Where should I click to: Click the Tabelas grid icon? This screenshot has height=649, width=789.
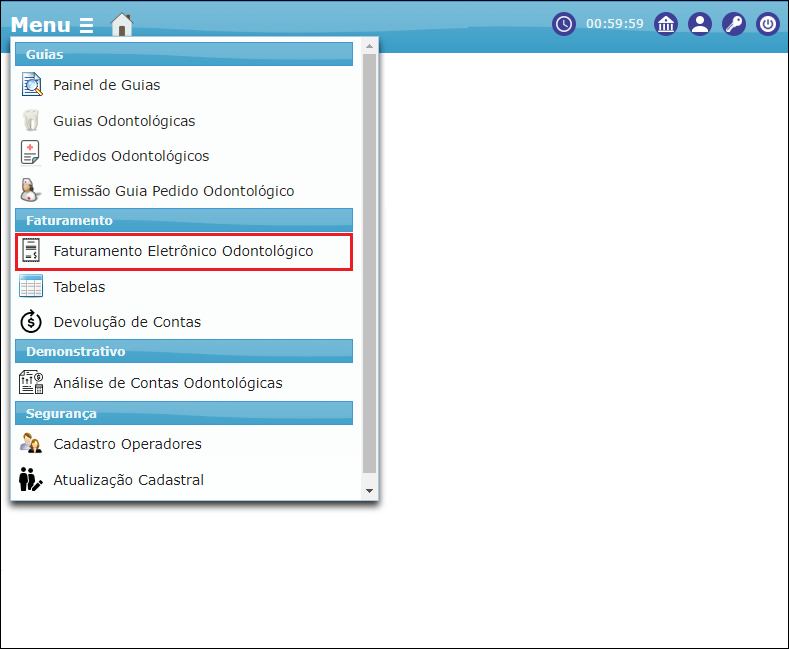[31, 286]
